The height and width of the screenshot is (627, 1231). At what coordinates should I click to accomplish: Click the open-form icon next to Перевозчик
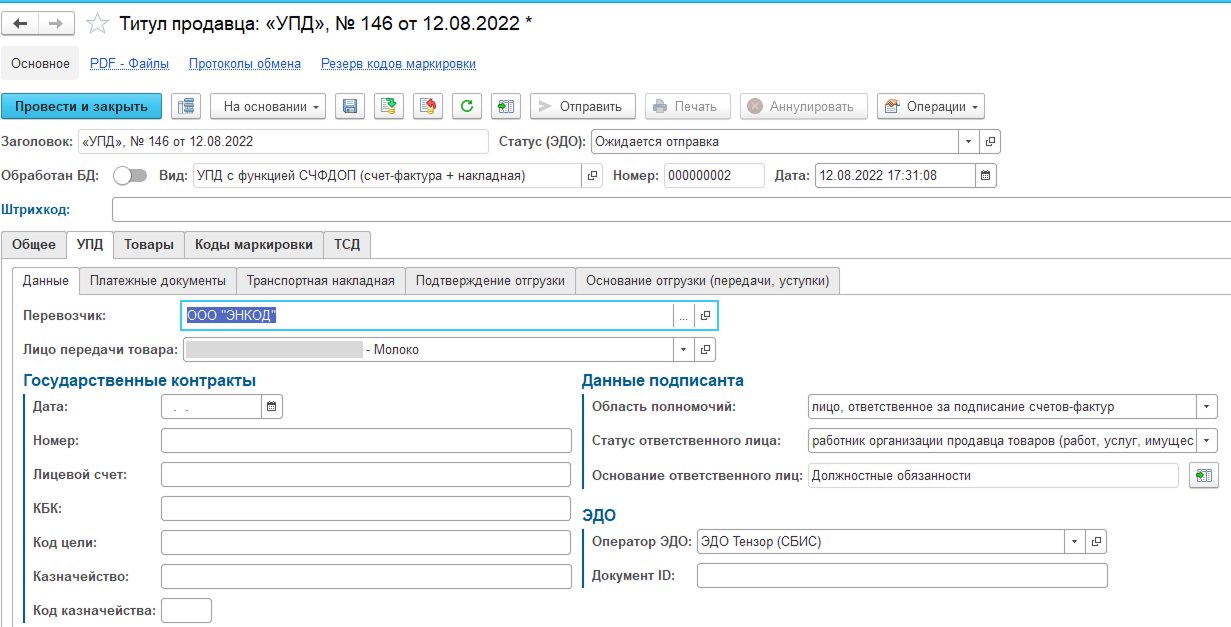point(705,316)
